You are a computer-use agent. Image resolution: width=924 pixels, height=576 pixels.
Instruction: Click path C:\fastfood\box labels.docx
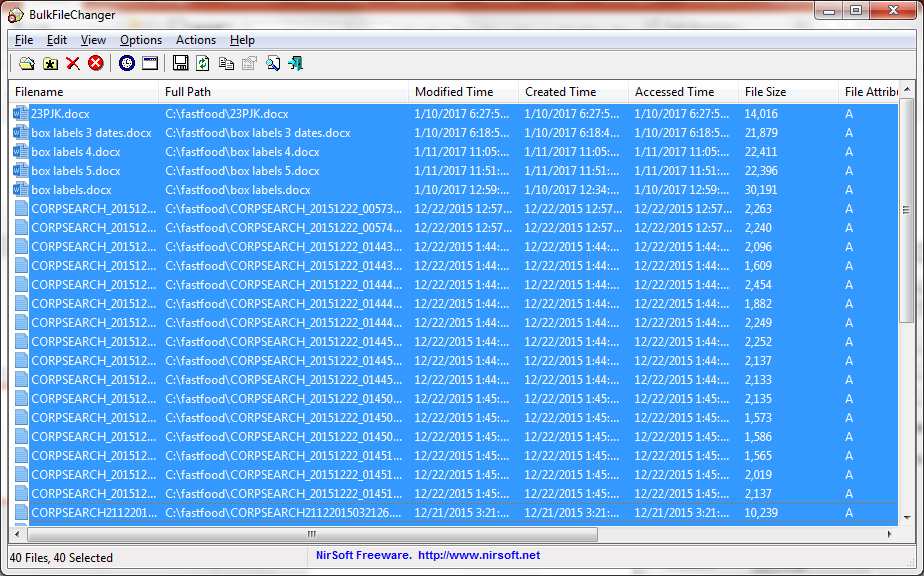(237, 190)
